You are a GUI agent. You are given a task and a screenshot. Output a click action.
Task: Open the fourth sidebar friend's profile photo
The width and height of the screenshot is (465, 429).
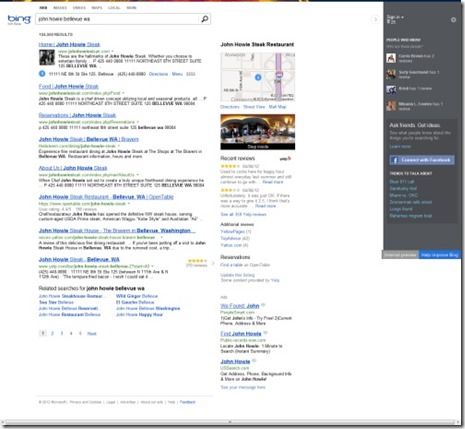click(391, 106)
